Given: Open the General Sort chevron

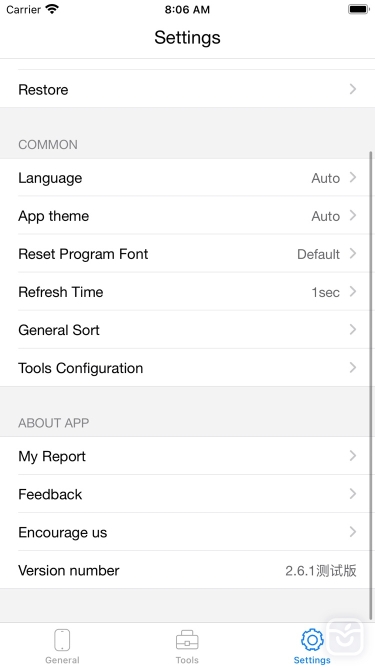Looking at the screenshot, I should click(353, 330).
